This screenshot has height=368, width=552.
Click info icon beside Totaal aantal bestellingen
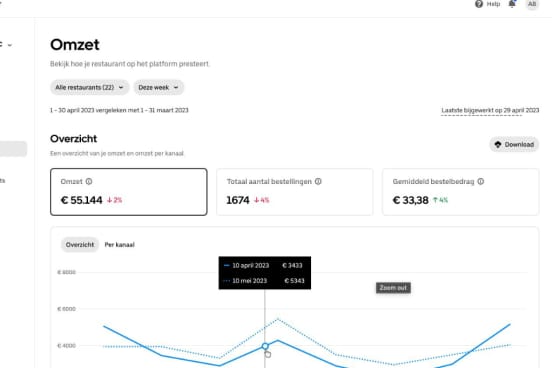point(318,181)
